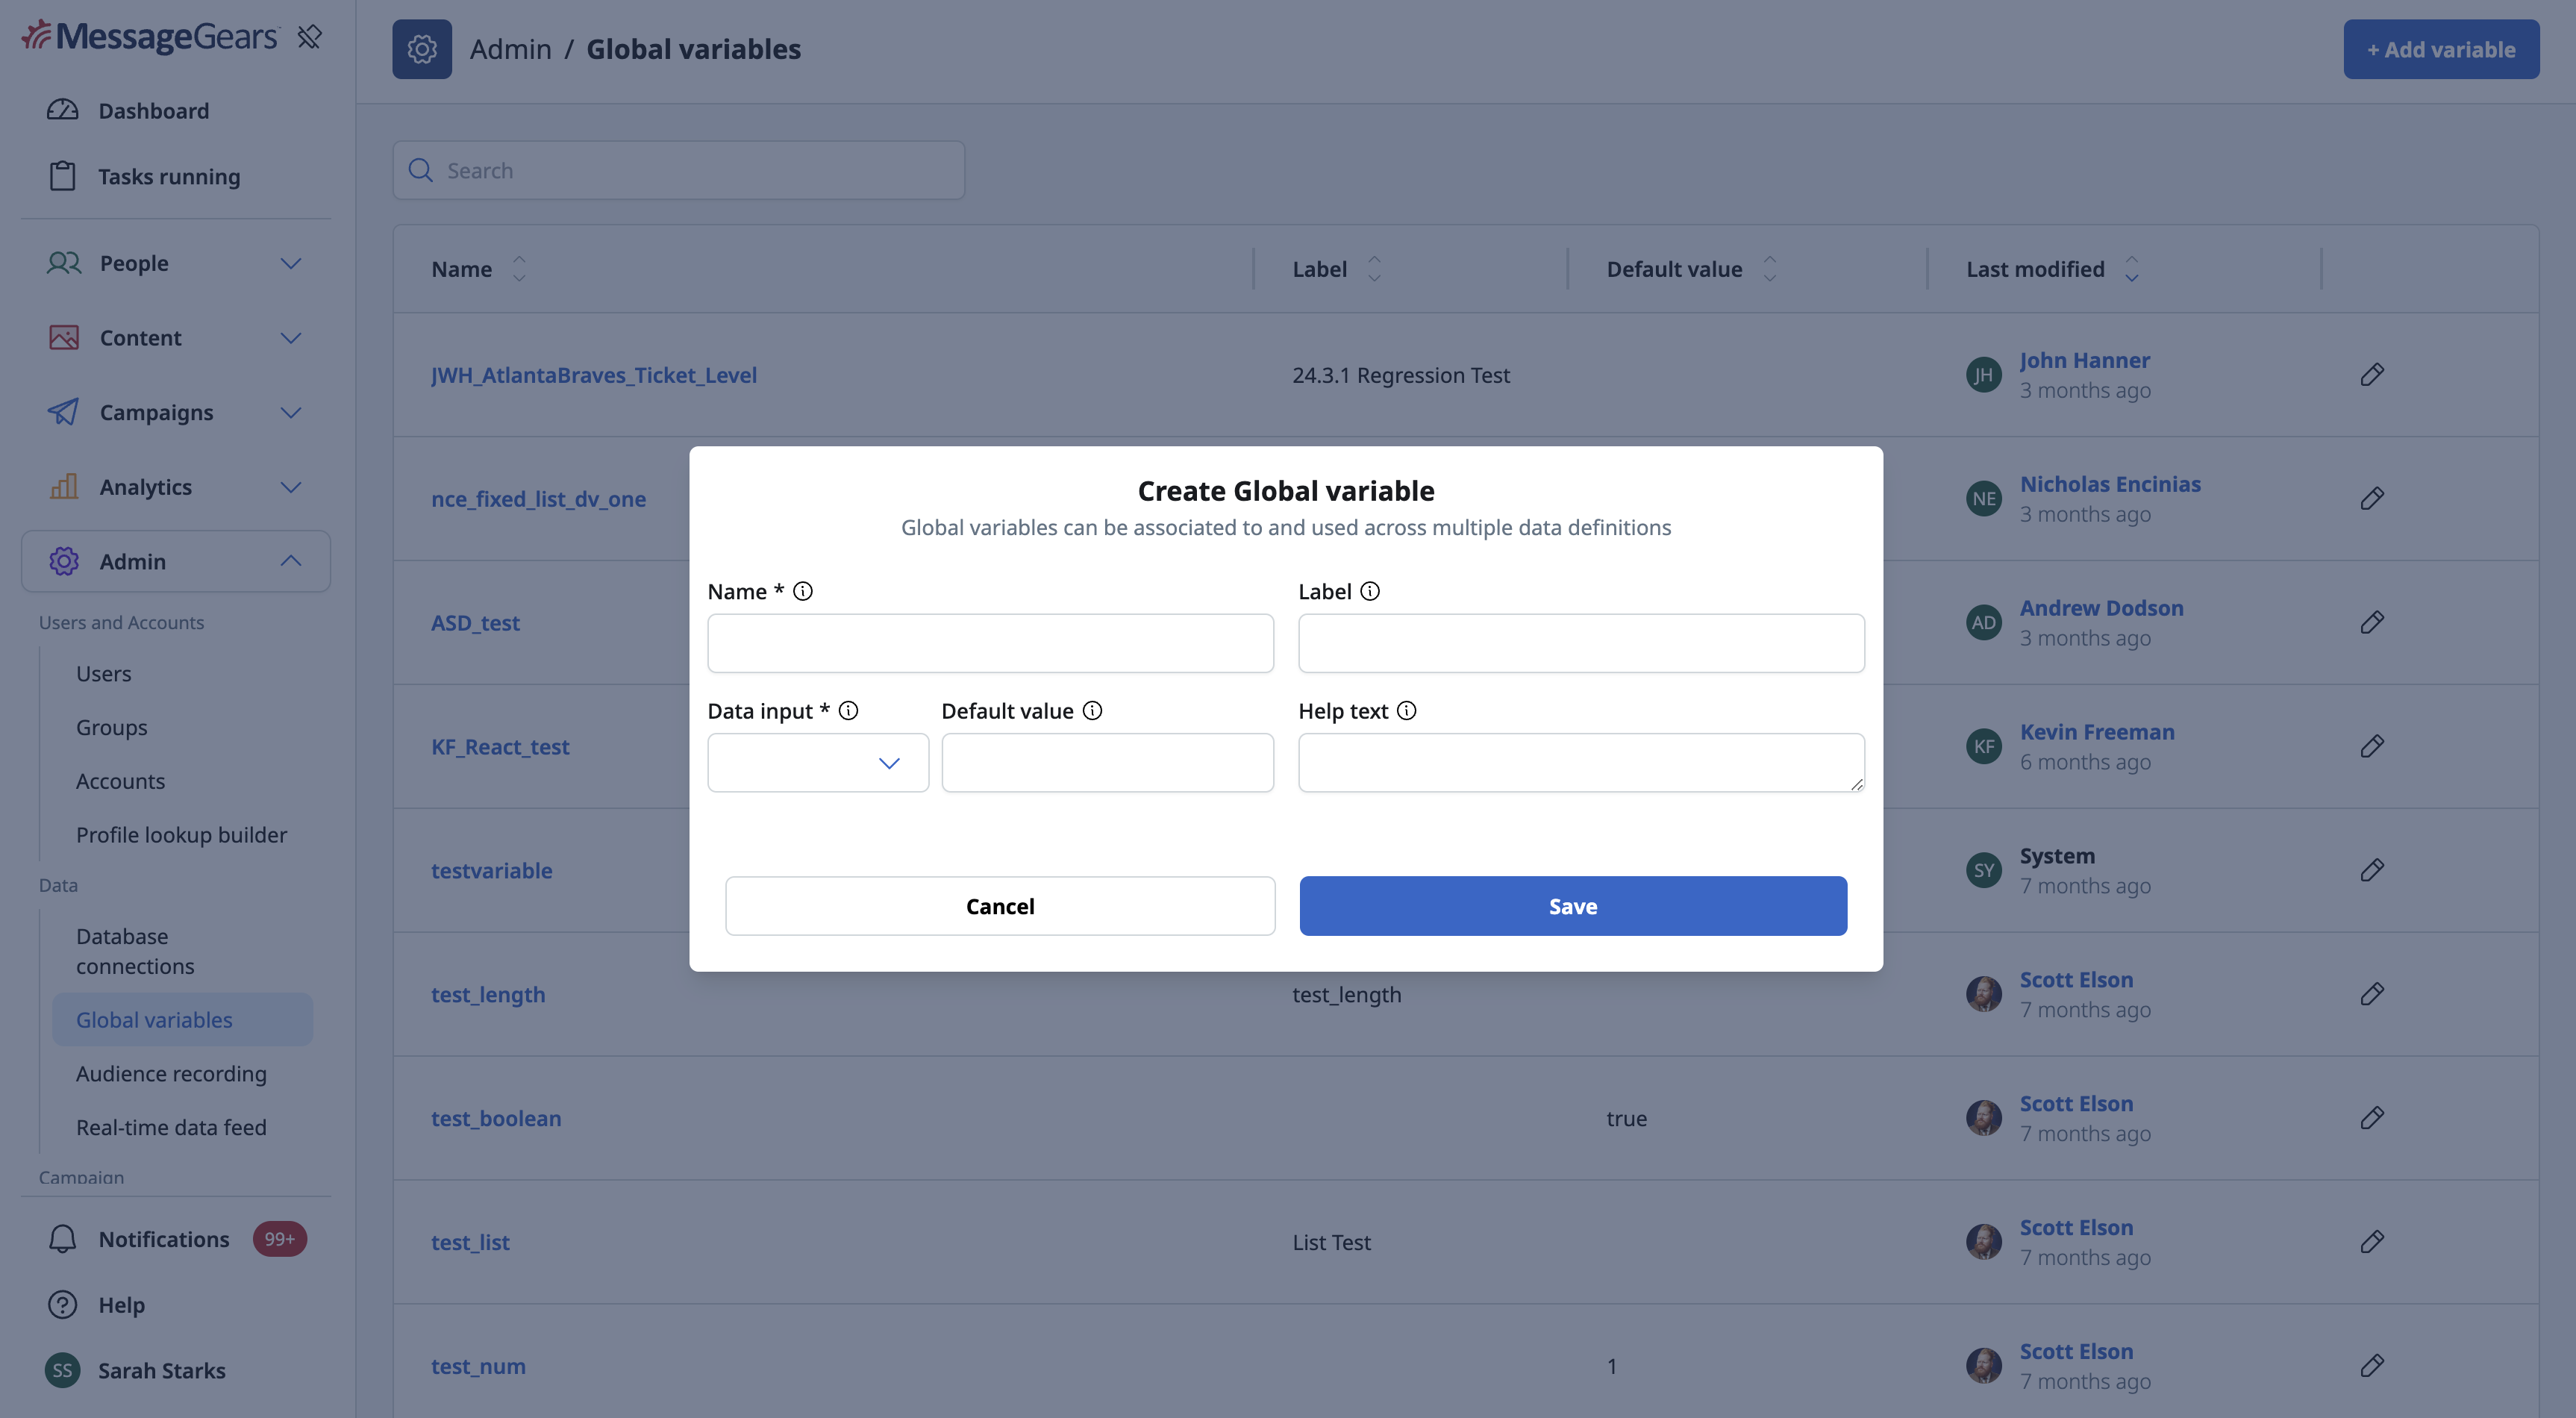Click the edit pencil for the test_boolean row
The height and width of the screenshot is (1418, 2576).
pos(2372,1118)
